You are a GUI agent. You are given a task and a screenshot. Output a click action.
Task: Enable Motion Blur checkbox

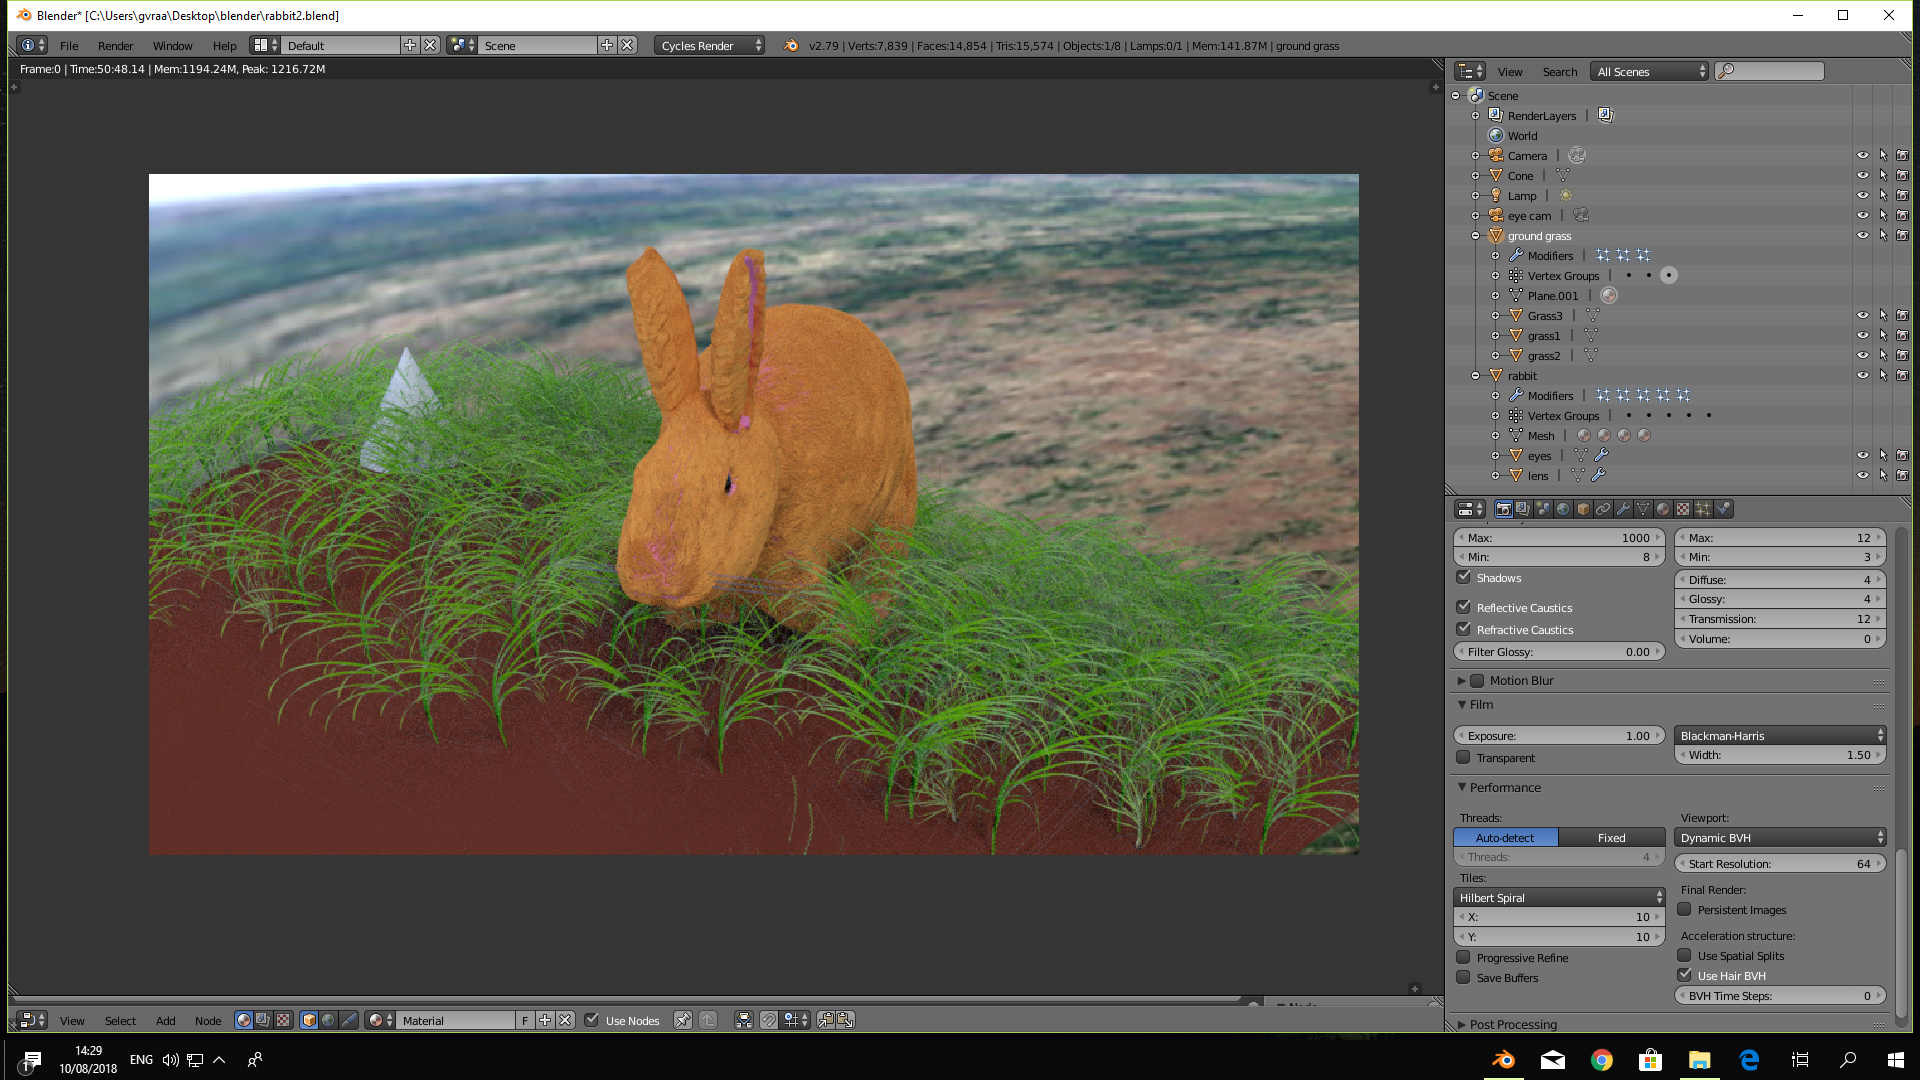(1477, 681)
